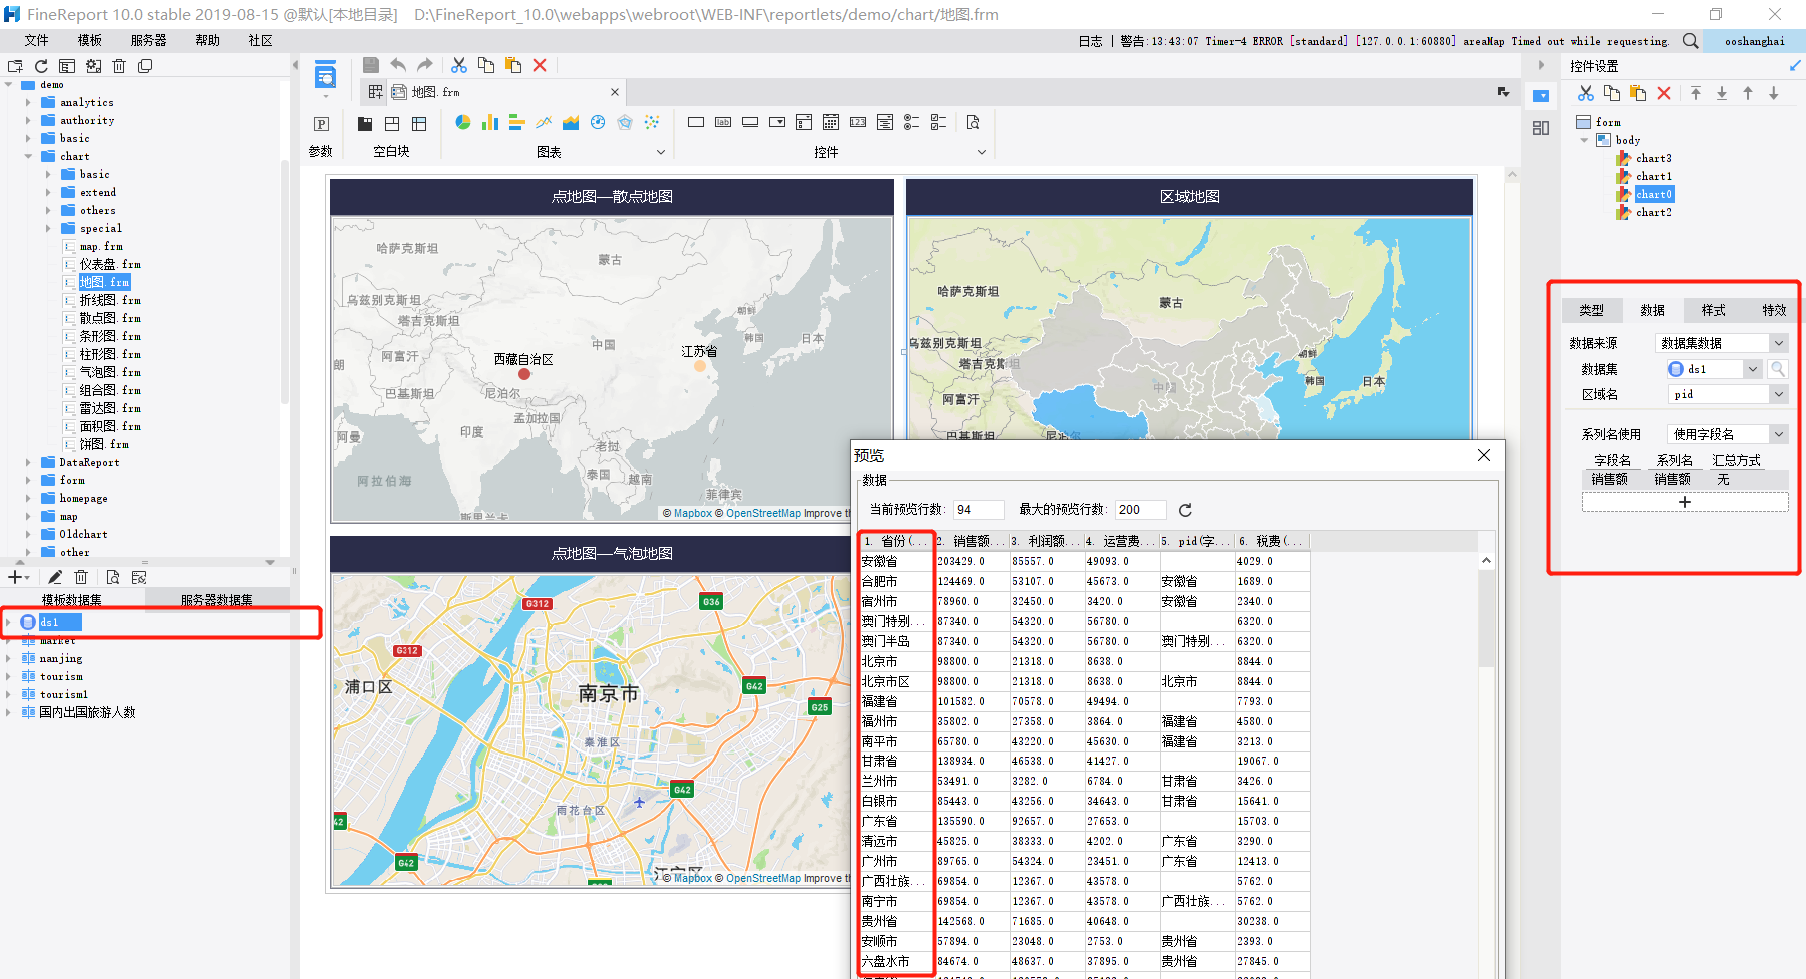Click the new folder icon in file panel
The width and height of the screenshot is (1806, 979).
tap(15, 66)
